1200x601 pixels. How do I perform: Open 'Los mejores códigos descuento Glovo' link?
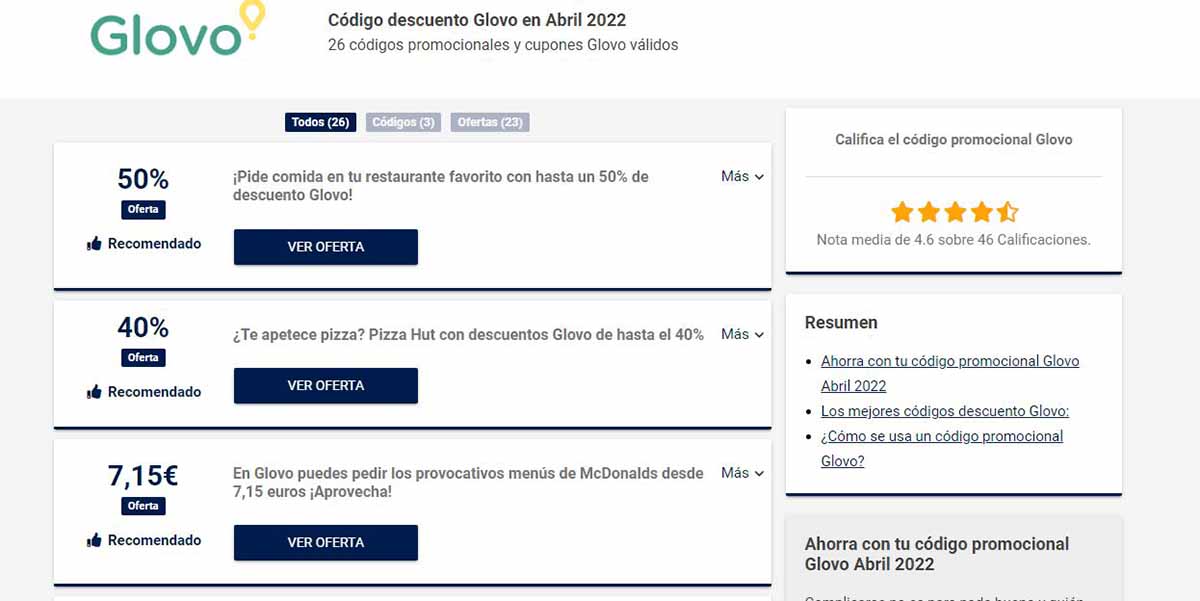(x=945, y=411)
